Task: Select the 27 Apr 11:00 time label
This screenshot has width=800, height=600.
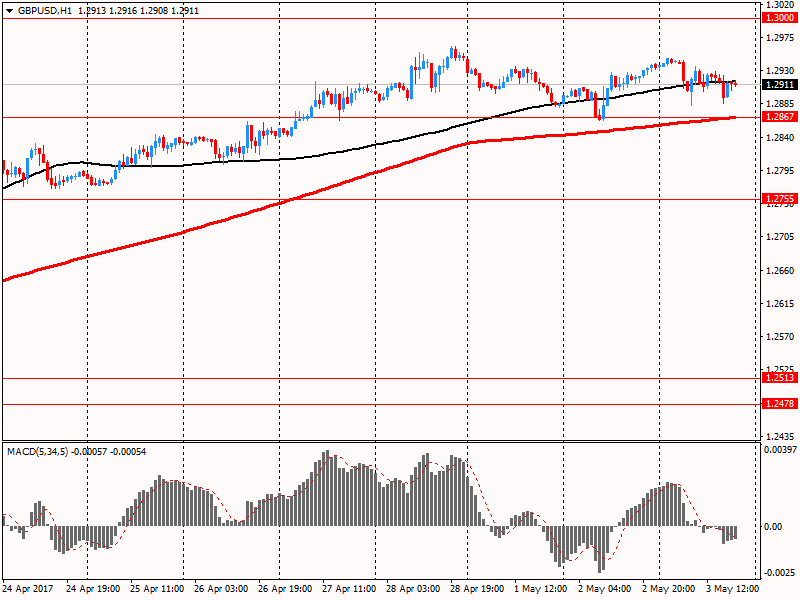Action: coord(349,589)
